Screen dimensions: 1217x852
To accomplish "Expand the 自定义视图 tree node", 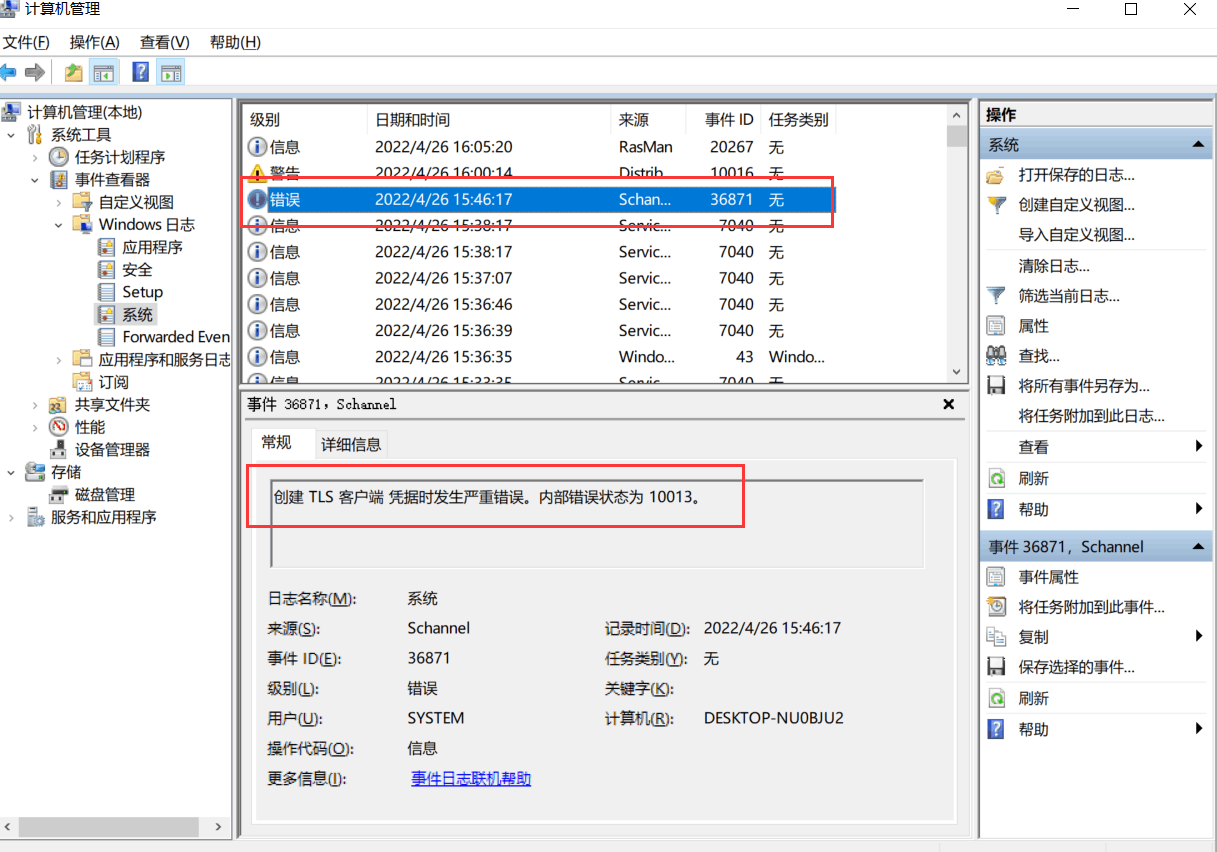I will point(59,202).
